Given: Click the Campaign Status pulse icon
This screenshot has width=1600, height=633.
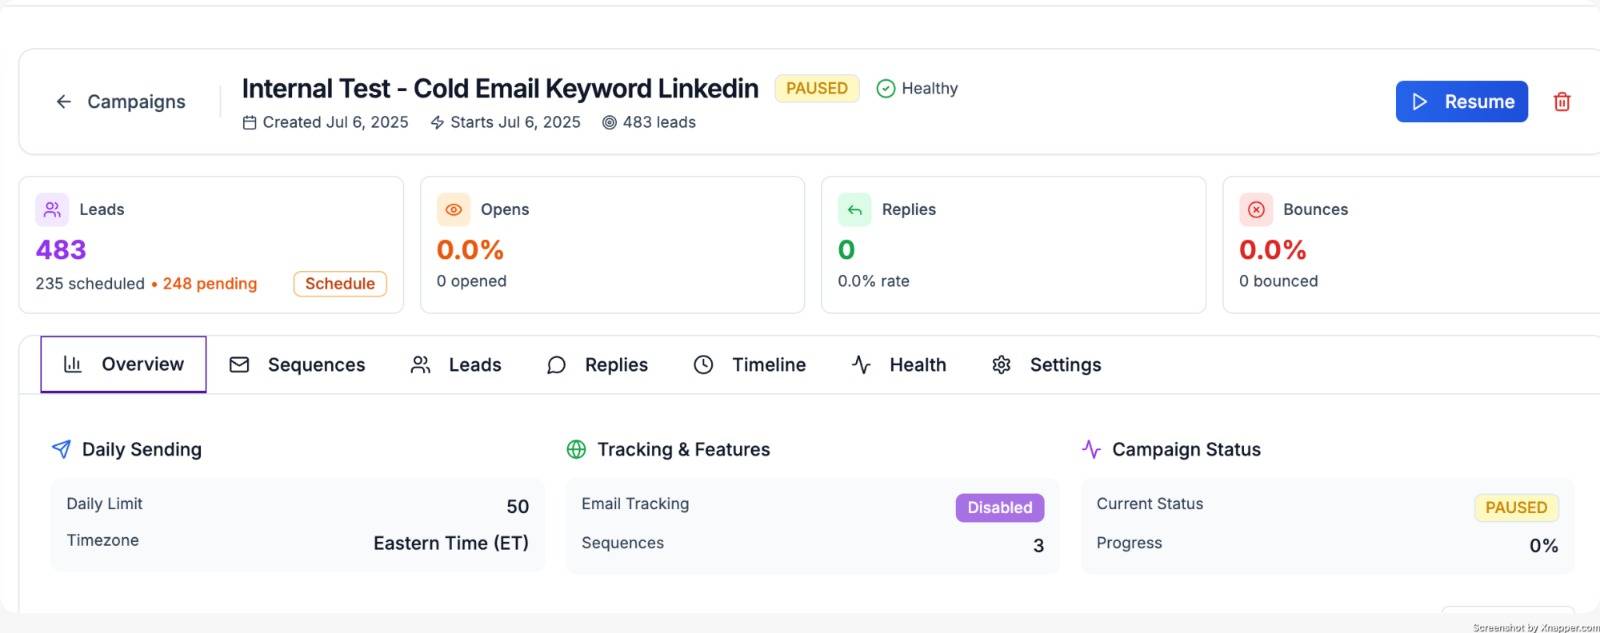Looking at the screenshot, I should (1091, 450).
